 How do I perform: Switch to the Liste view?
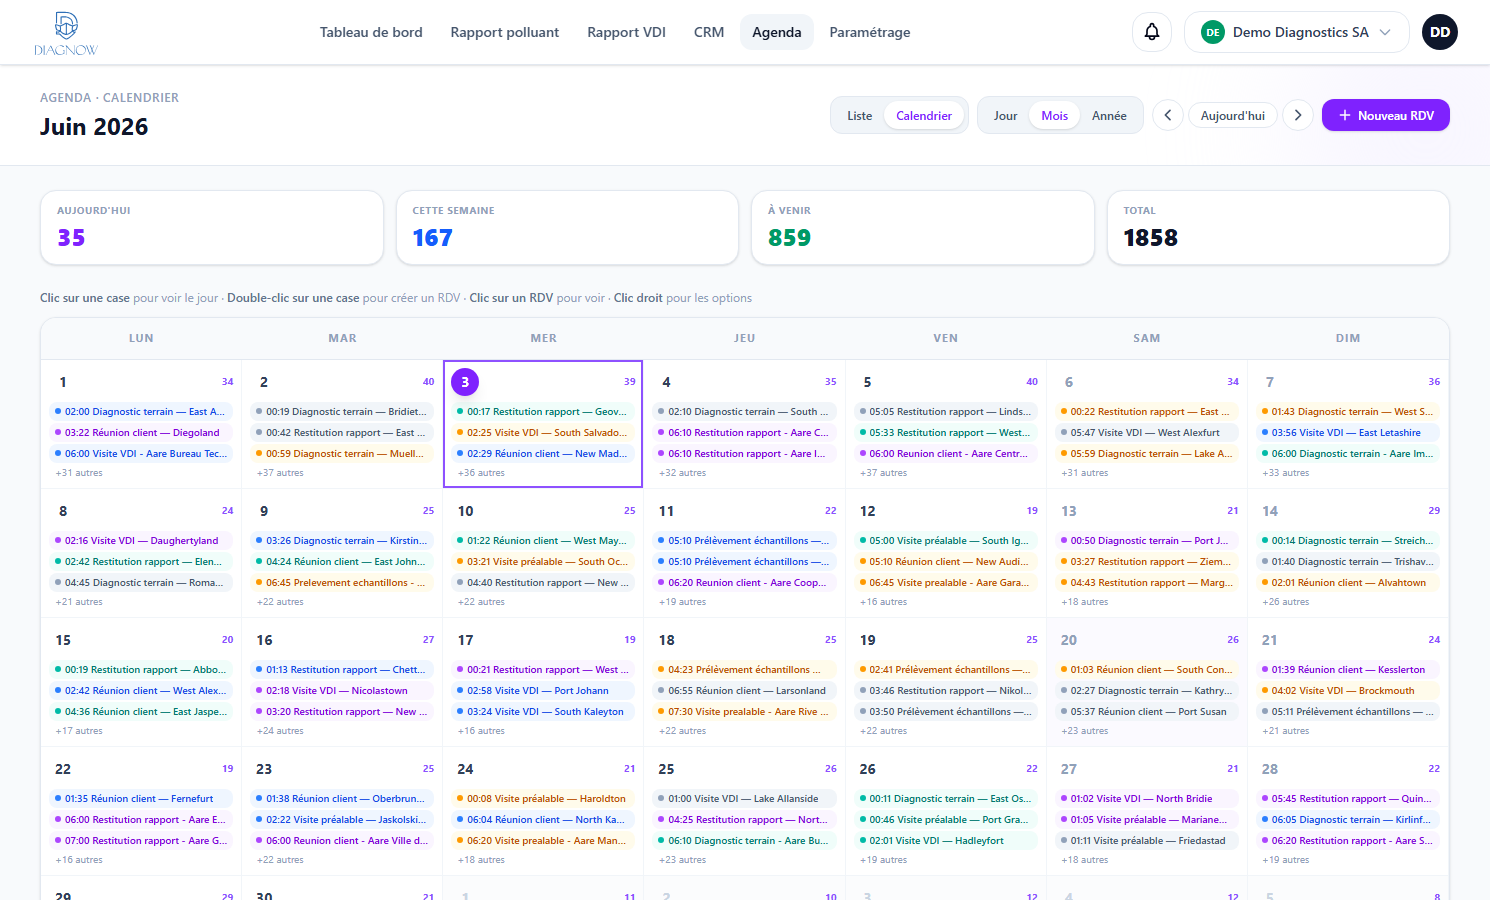(x=859, y=116)
